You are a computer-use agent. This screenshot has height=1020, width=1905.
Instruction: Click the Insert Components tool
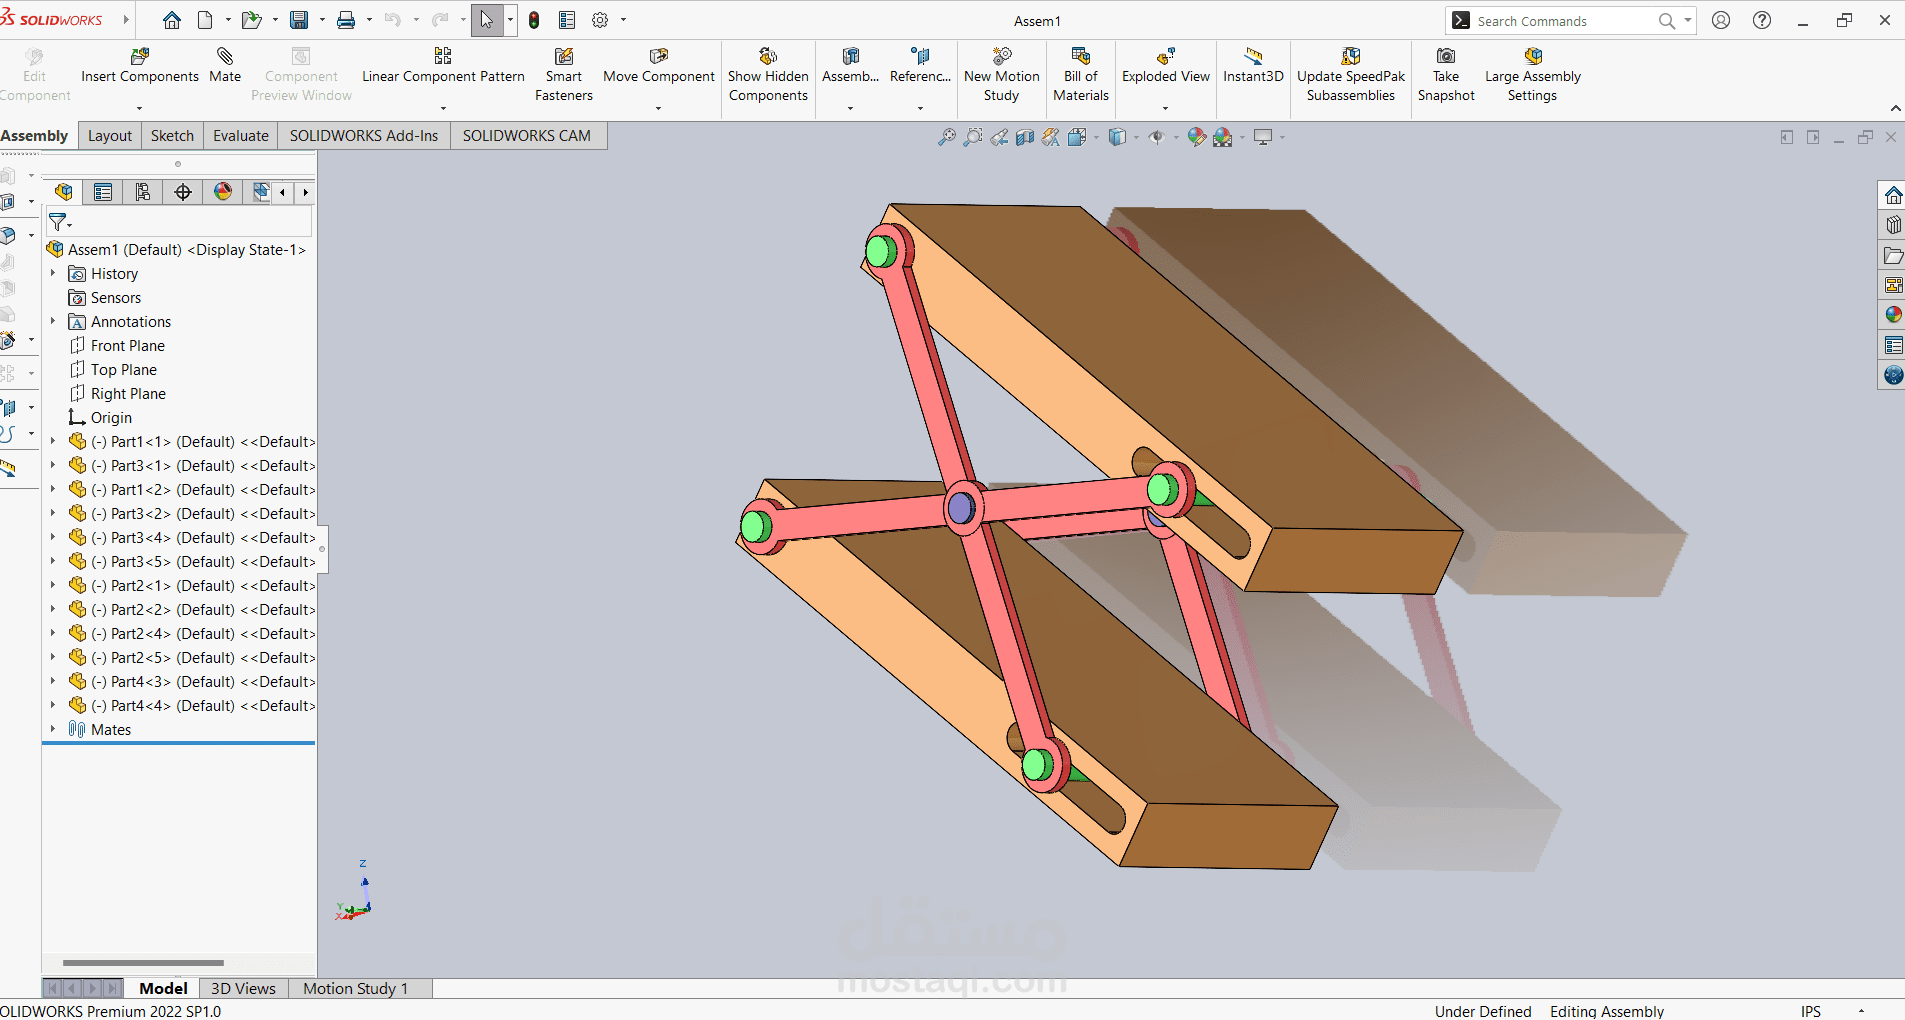pos(140,66)
